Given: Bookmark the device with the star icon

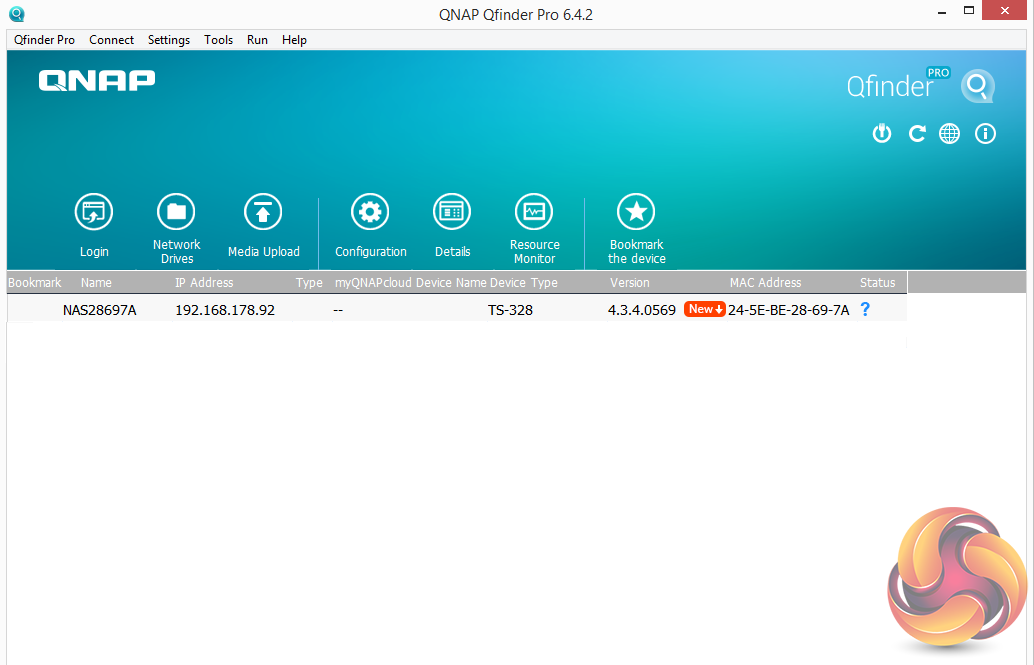Looking at the screenshot, I should 636,212.
